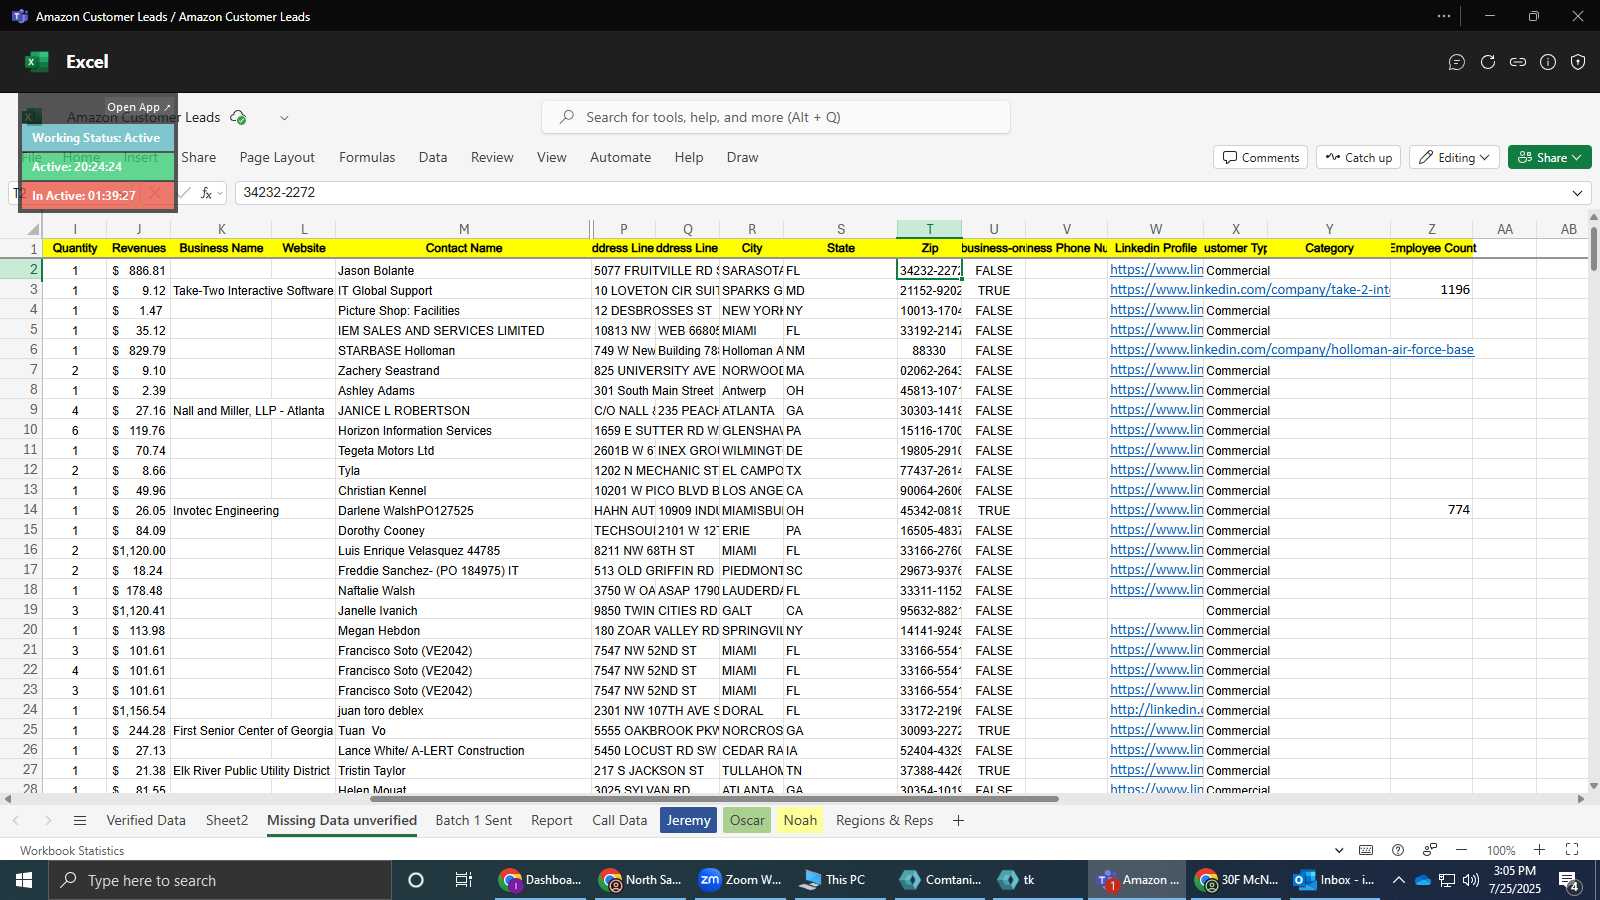Show hidden system tray icons
This screenshot has width=1600, height=900.
(1398, 880)
